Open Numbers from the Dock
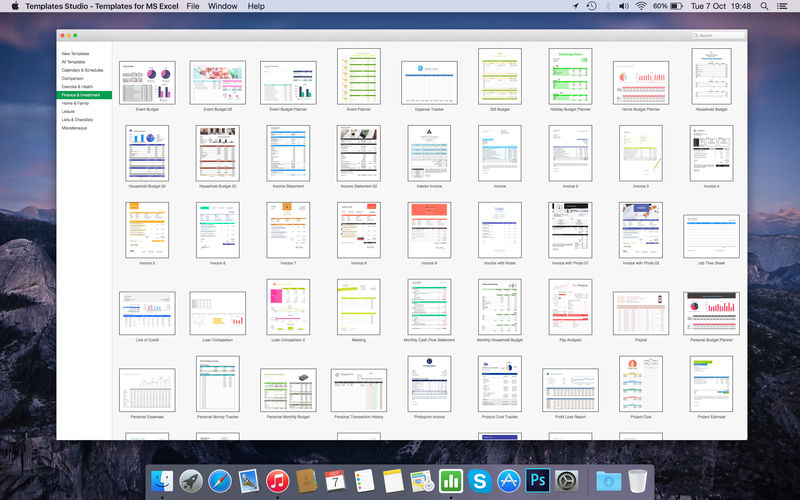 pos(451,481)
